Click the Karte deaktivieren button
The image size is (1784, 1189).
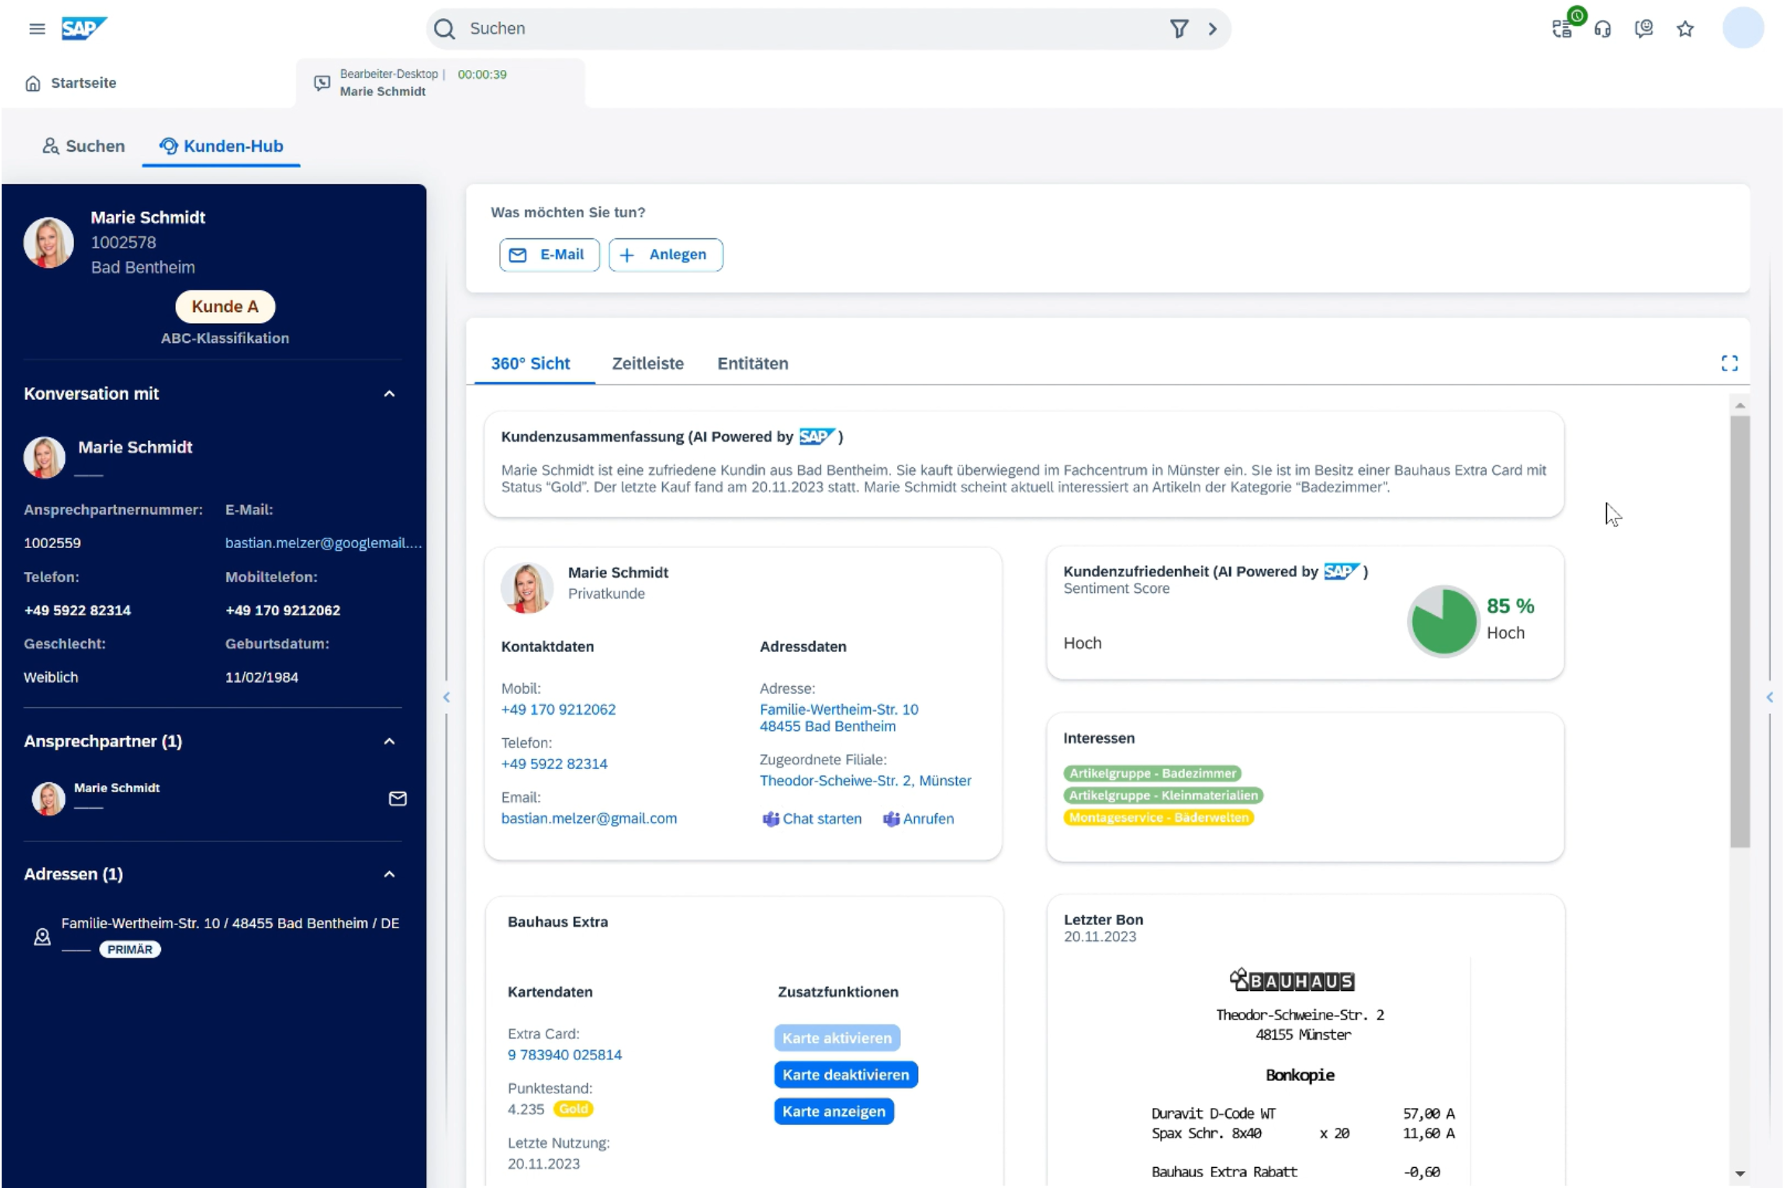(x=845, y=1075)
